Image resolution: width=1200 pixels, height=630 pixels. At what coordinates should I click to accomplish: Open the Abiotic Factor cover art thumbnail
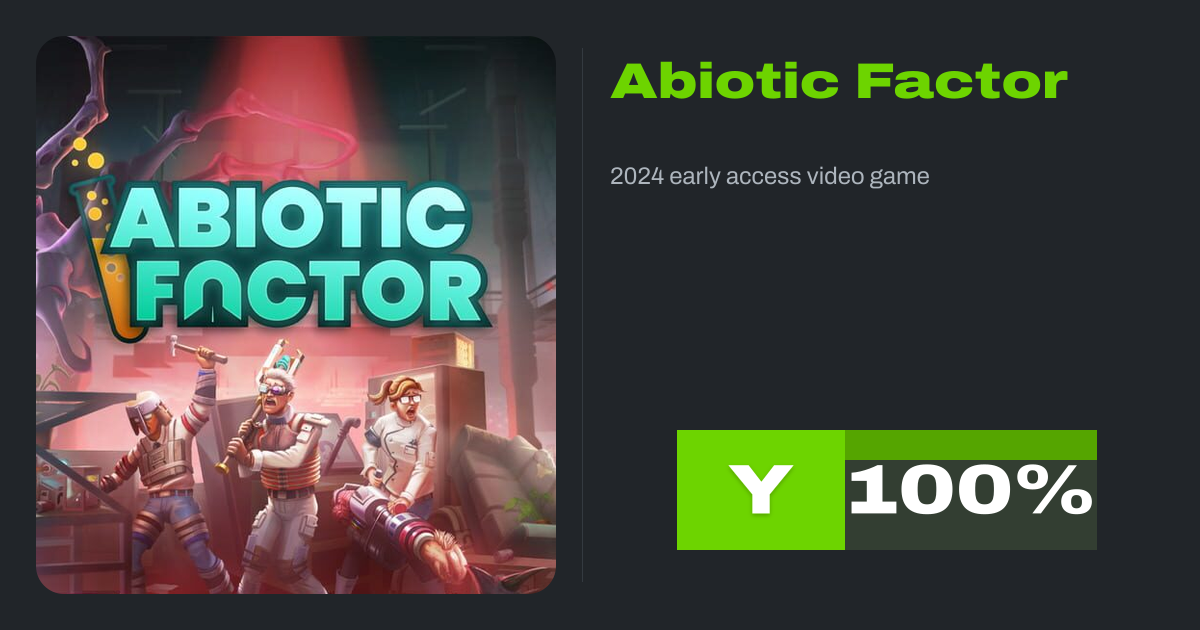(296, 315)
